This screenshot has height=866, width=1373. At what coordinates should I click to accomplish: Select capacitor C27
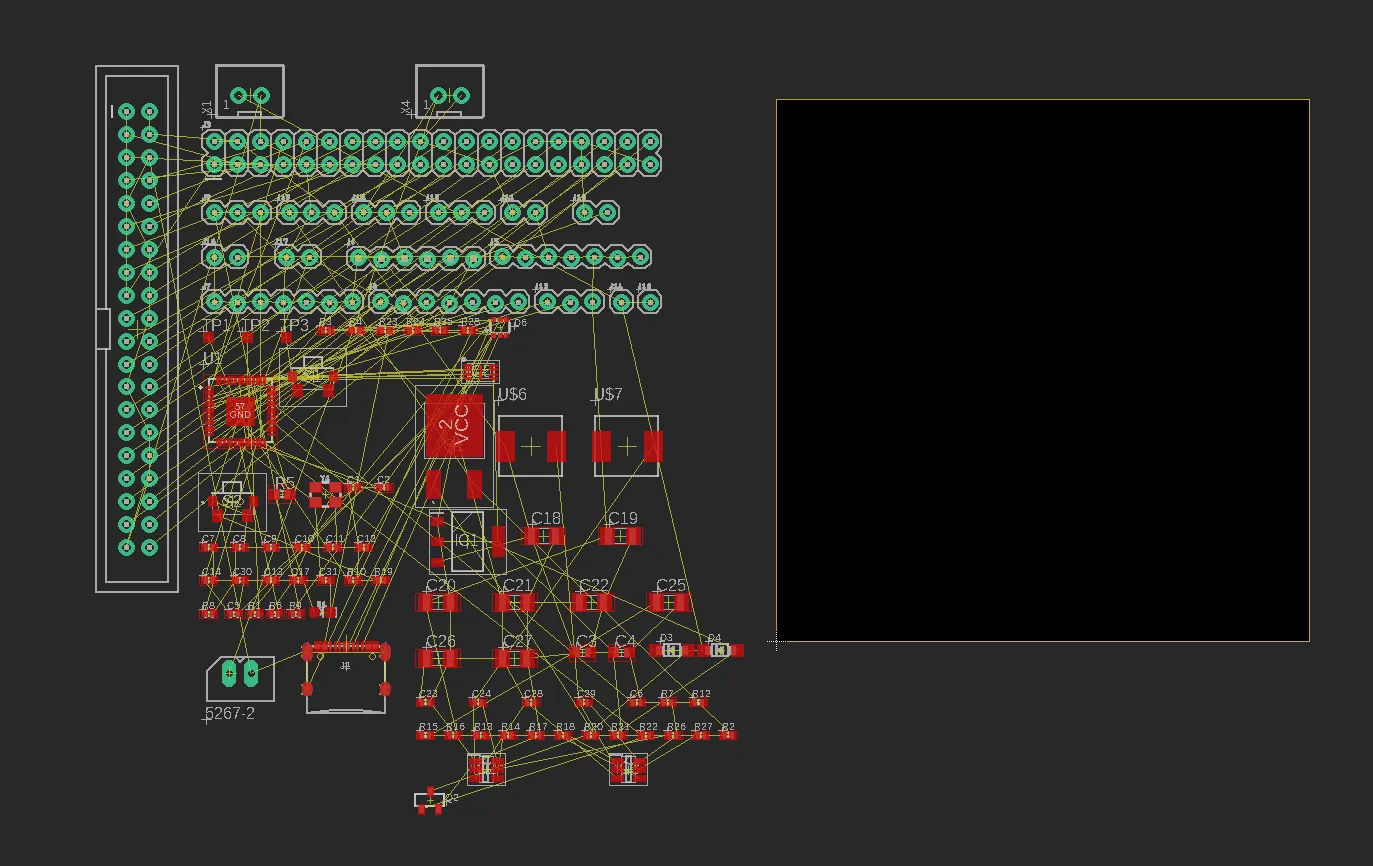click(515, 658)
